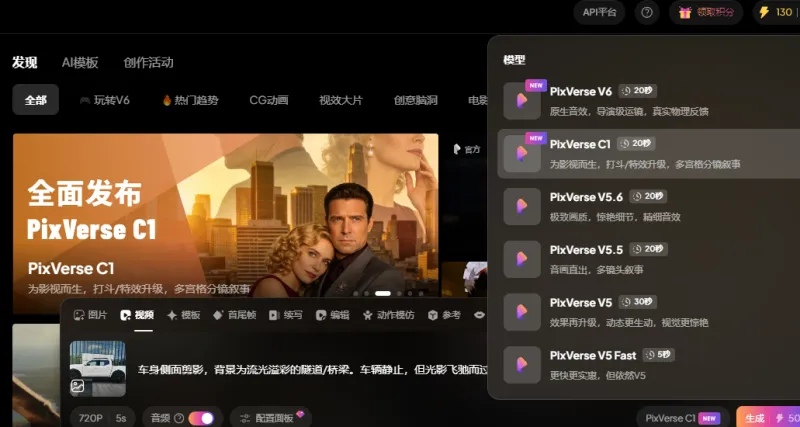Choose the PixVerse V5 30秒 model
Image resolution: width=800 pixels, height=427 pixels.
[648, 312]
